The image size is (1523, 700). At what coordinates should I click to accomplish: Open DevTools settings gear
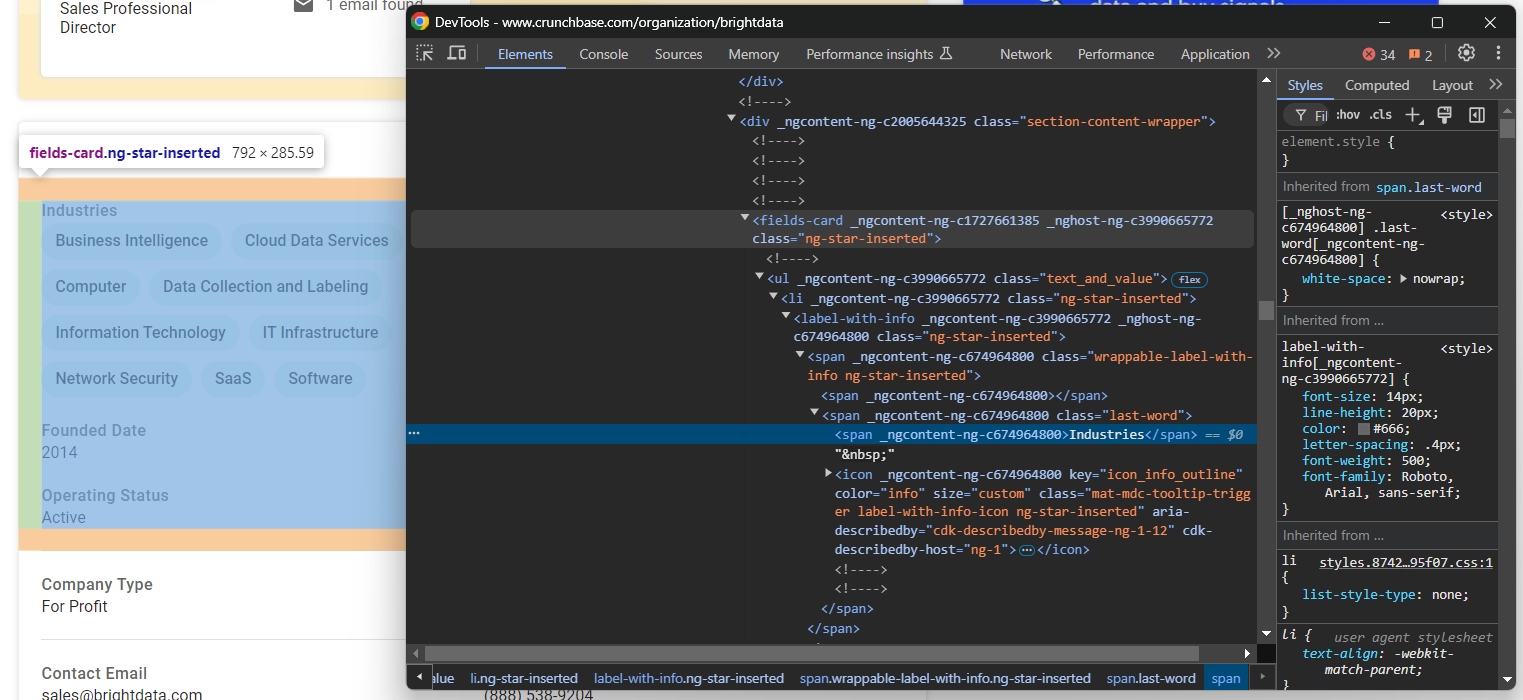click(1466, 54)
